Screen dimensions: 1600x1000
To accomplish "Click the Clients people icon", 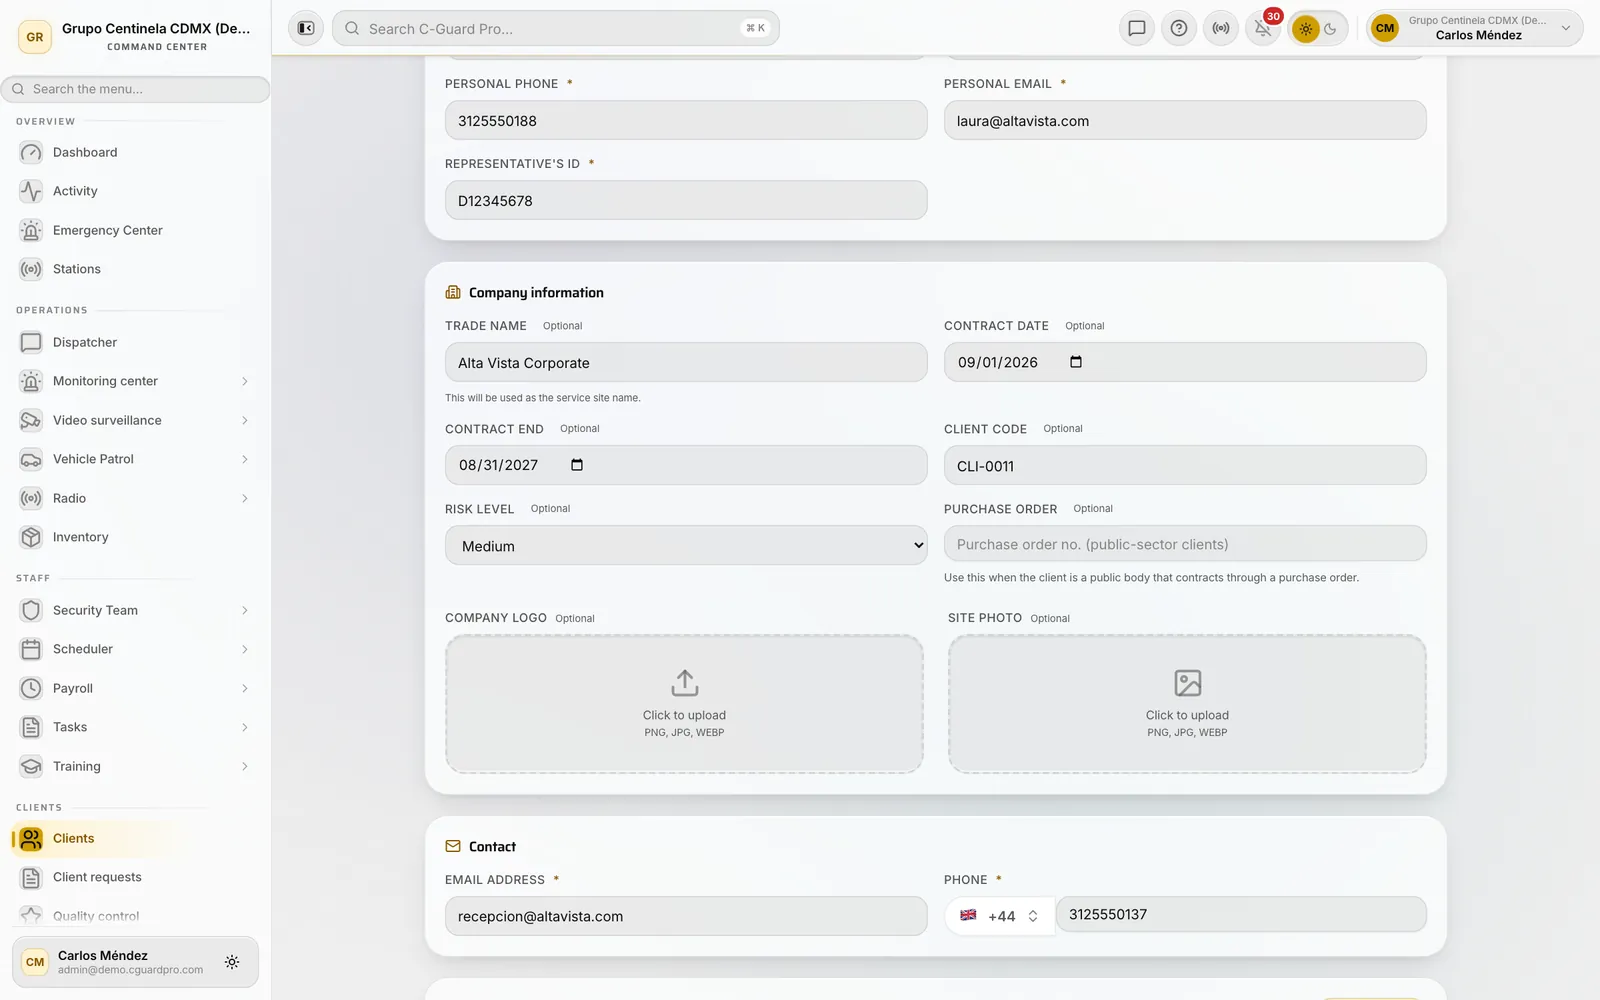I will 31,838.
